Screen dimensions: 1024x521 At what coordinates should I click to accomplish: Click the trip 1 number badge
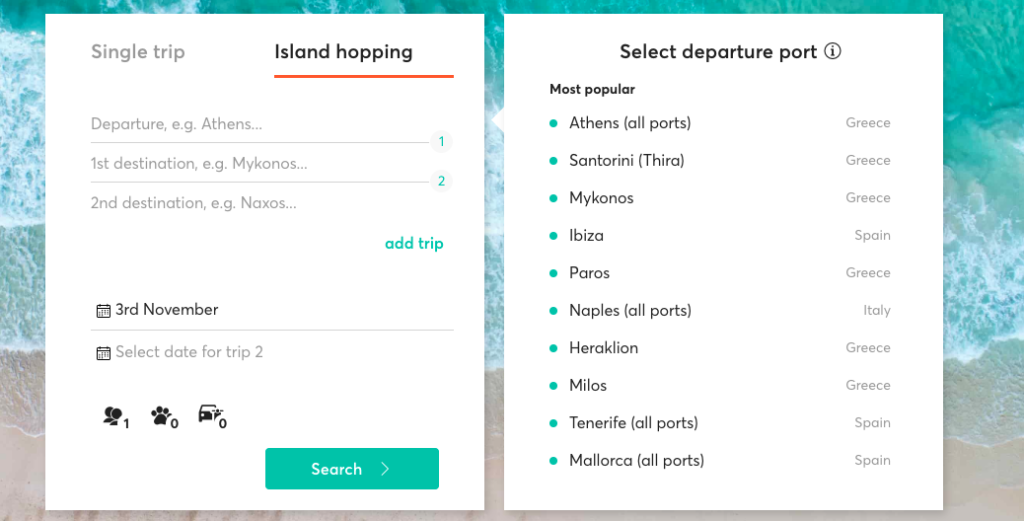441,142
